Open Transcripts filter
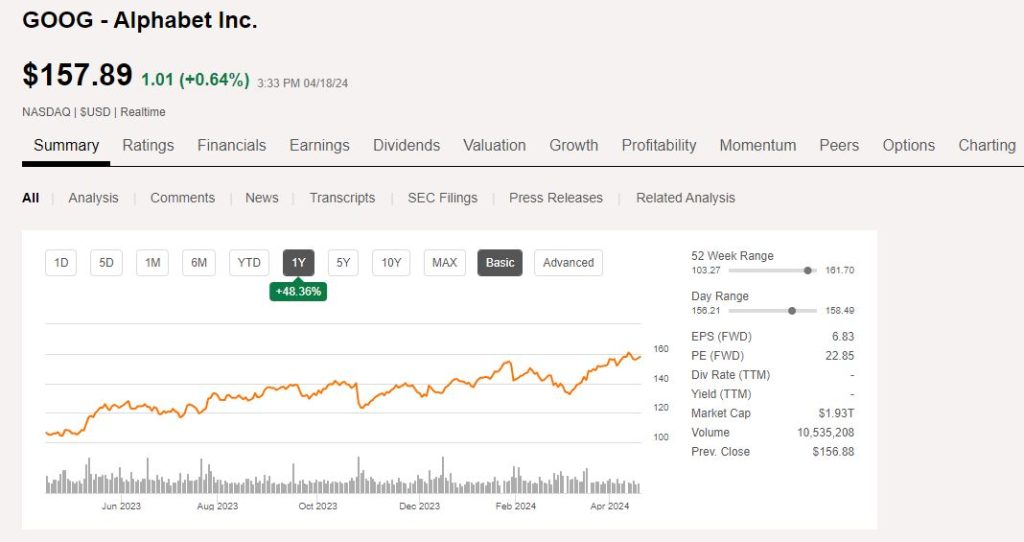This screenshot has height=542, width=1024. click(342, 198)
